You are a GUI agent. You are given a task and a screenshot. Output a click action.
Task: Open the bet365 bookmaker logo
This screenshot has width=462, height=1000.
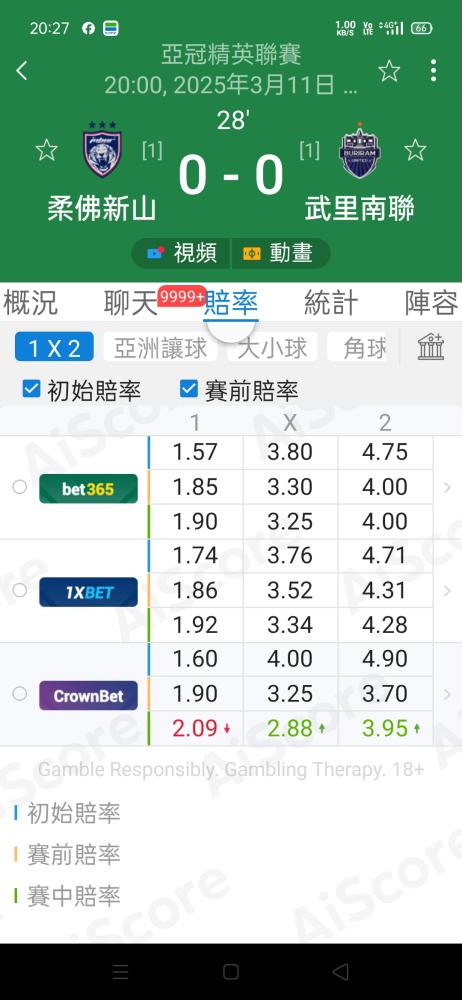(x=88, y=489)
